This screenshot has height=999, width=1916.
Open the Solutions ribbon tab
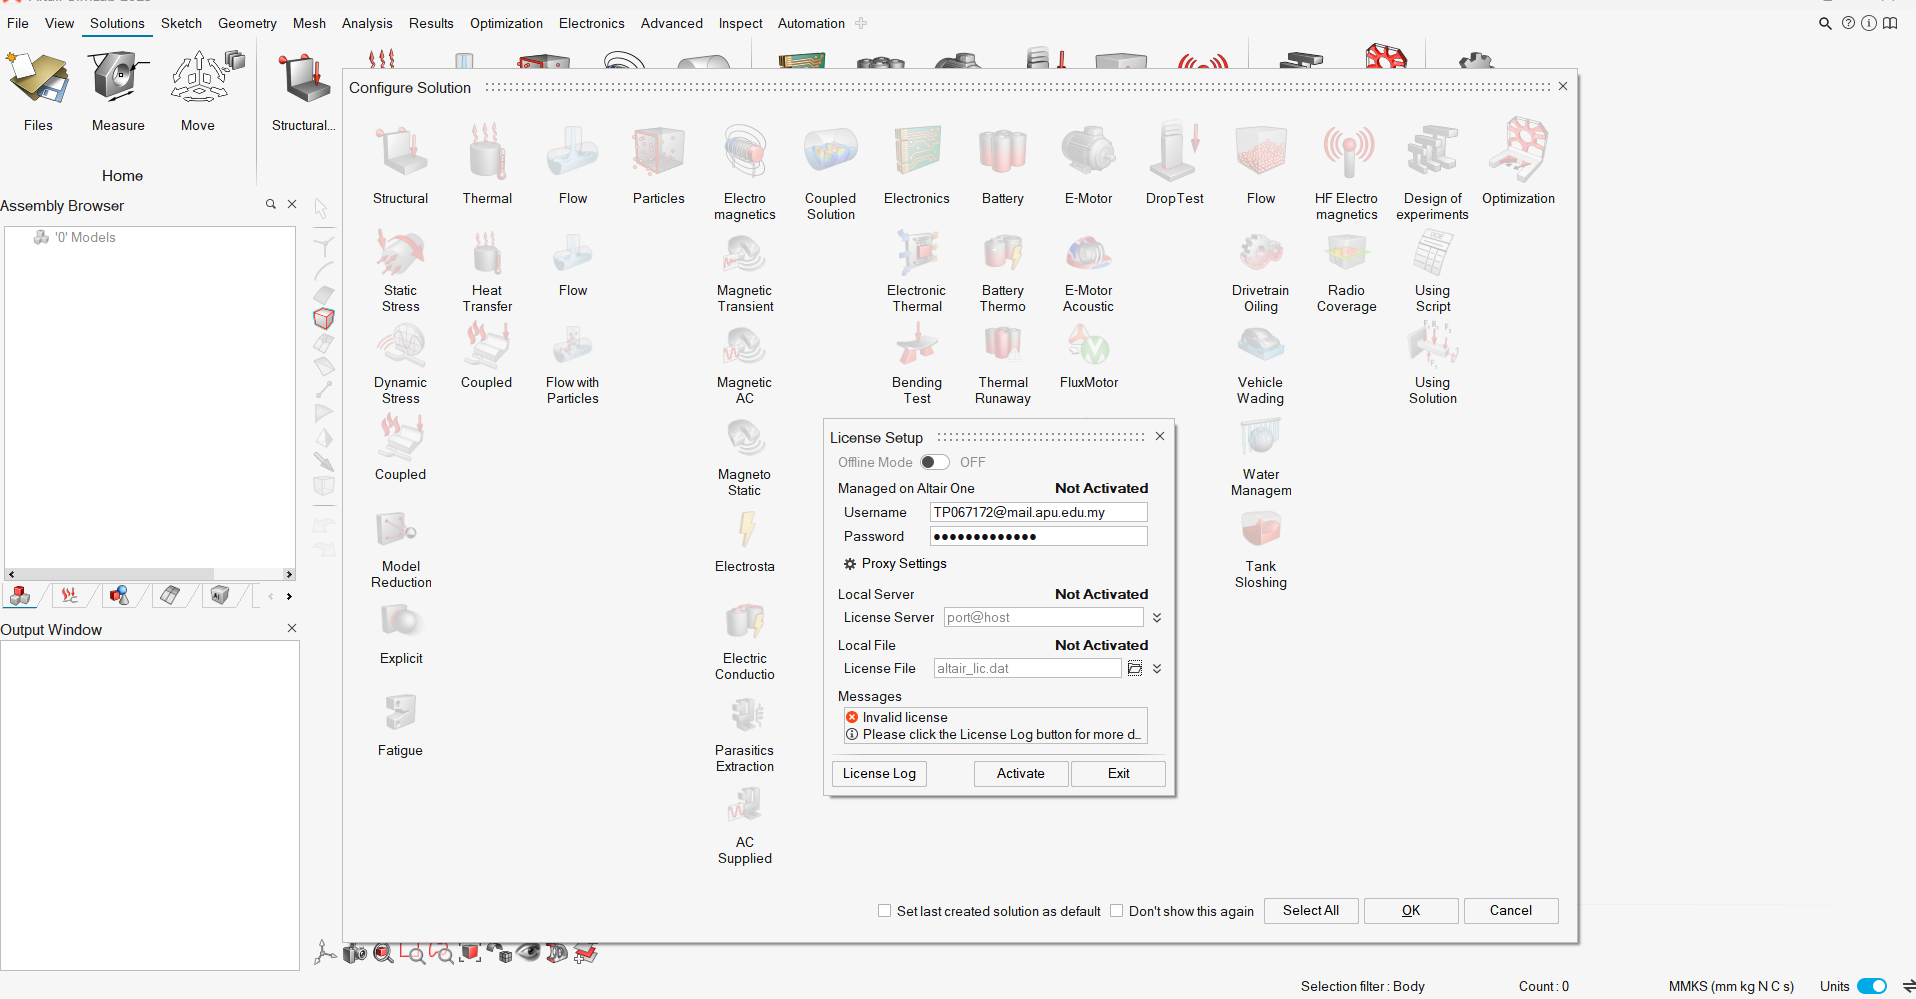(117, 23)
